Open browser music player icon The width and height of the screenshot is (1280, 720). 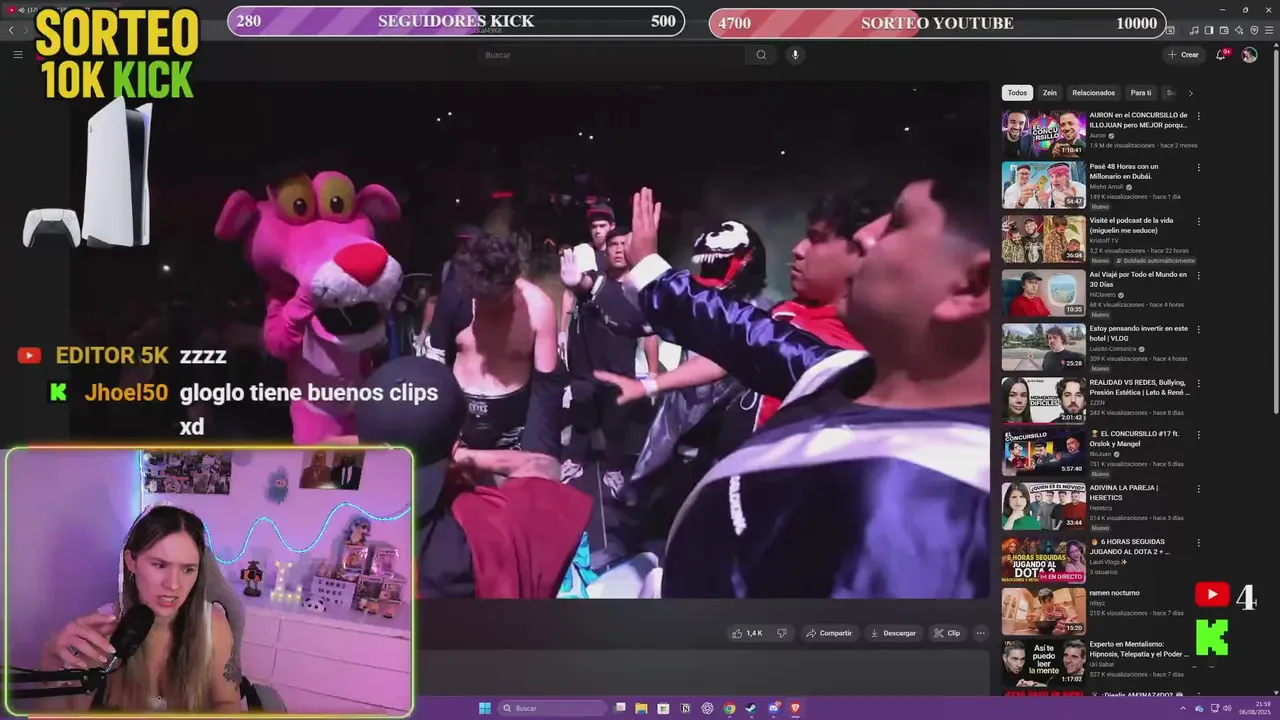coord(1194,30)
